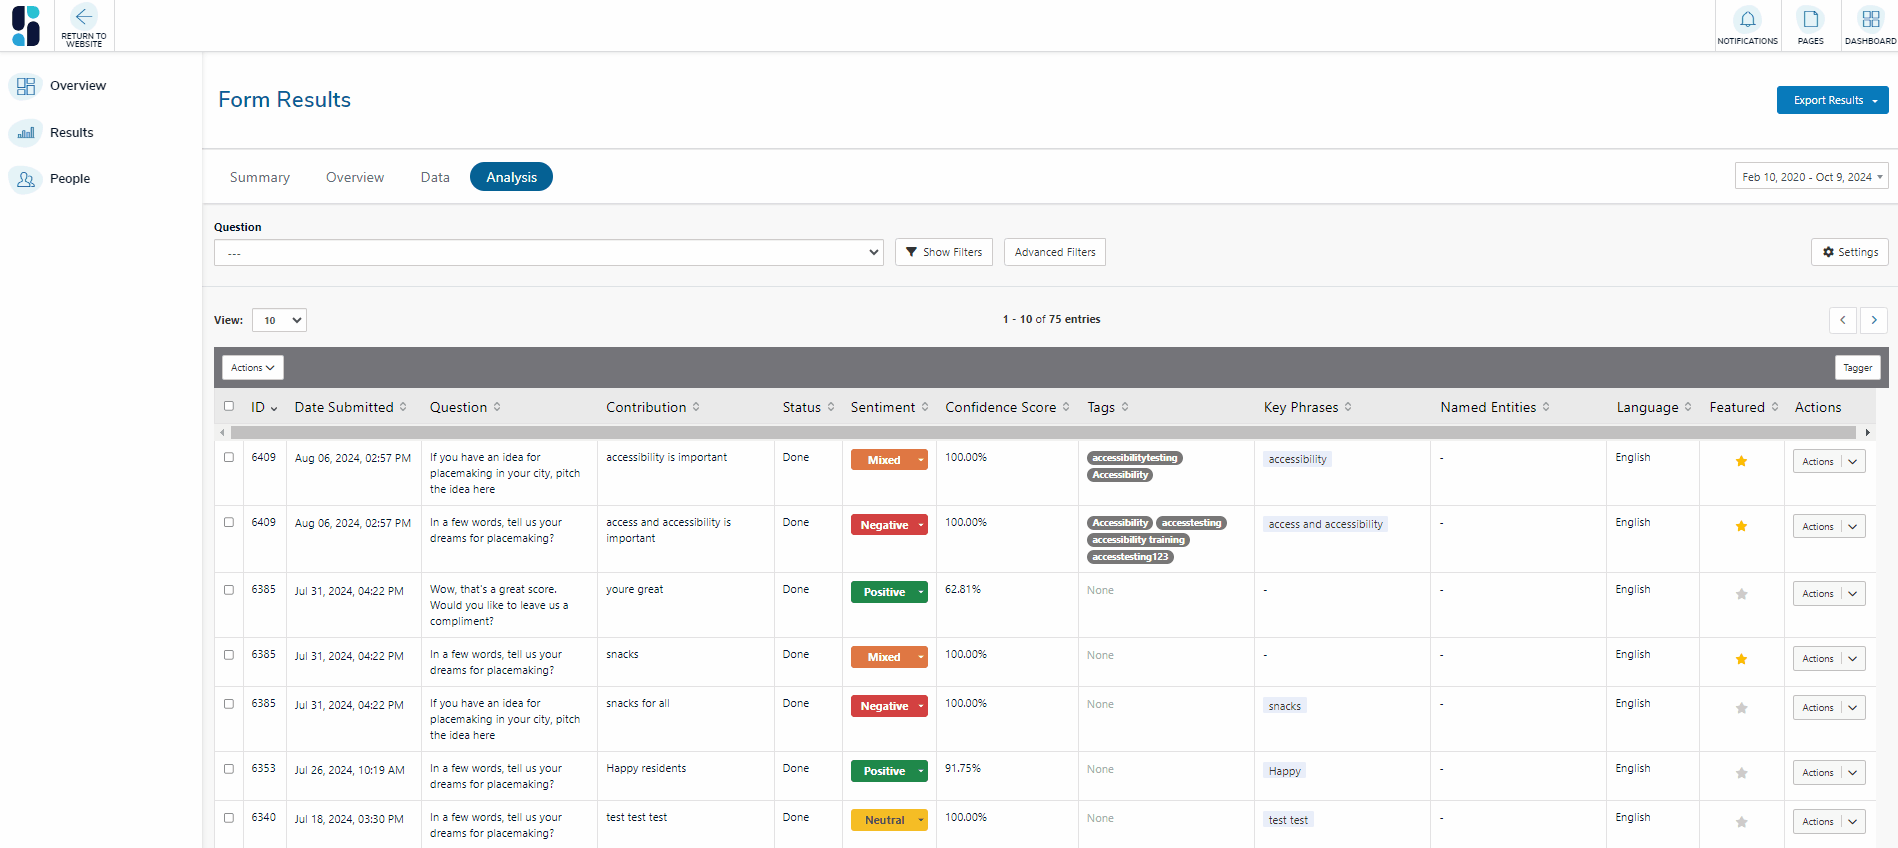
Task: Click the Advanced Filters button
Action: [1054, 252]
